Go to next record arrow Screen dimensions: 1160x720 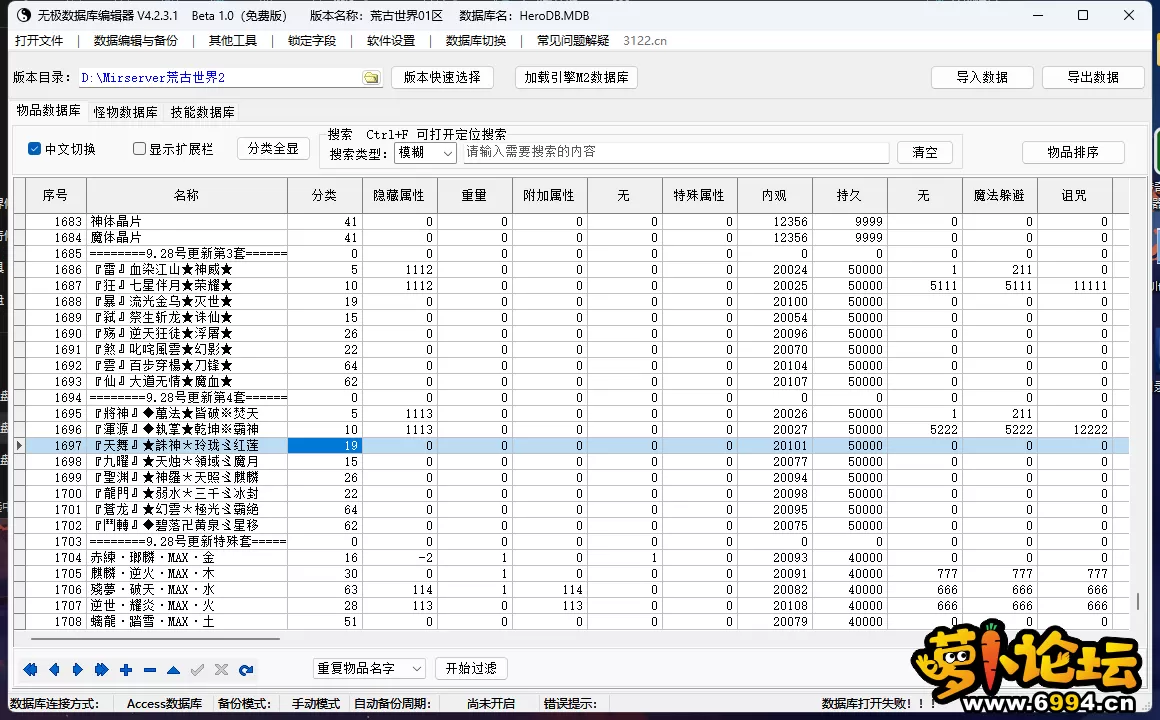(78, 670)
